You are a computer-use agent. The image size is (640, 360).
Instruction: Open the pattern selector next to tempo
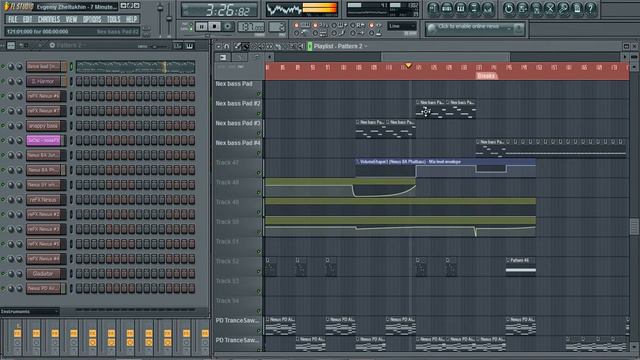276,27
